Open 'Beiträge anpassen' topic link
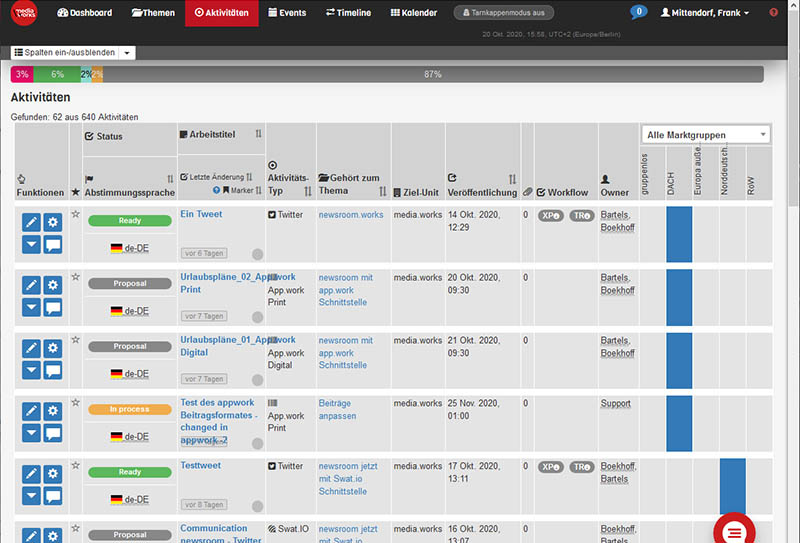Viewport: 800px width, 543px height. 337,409
